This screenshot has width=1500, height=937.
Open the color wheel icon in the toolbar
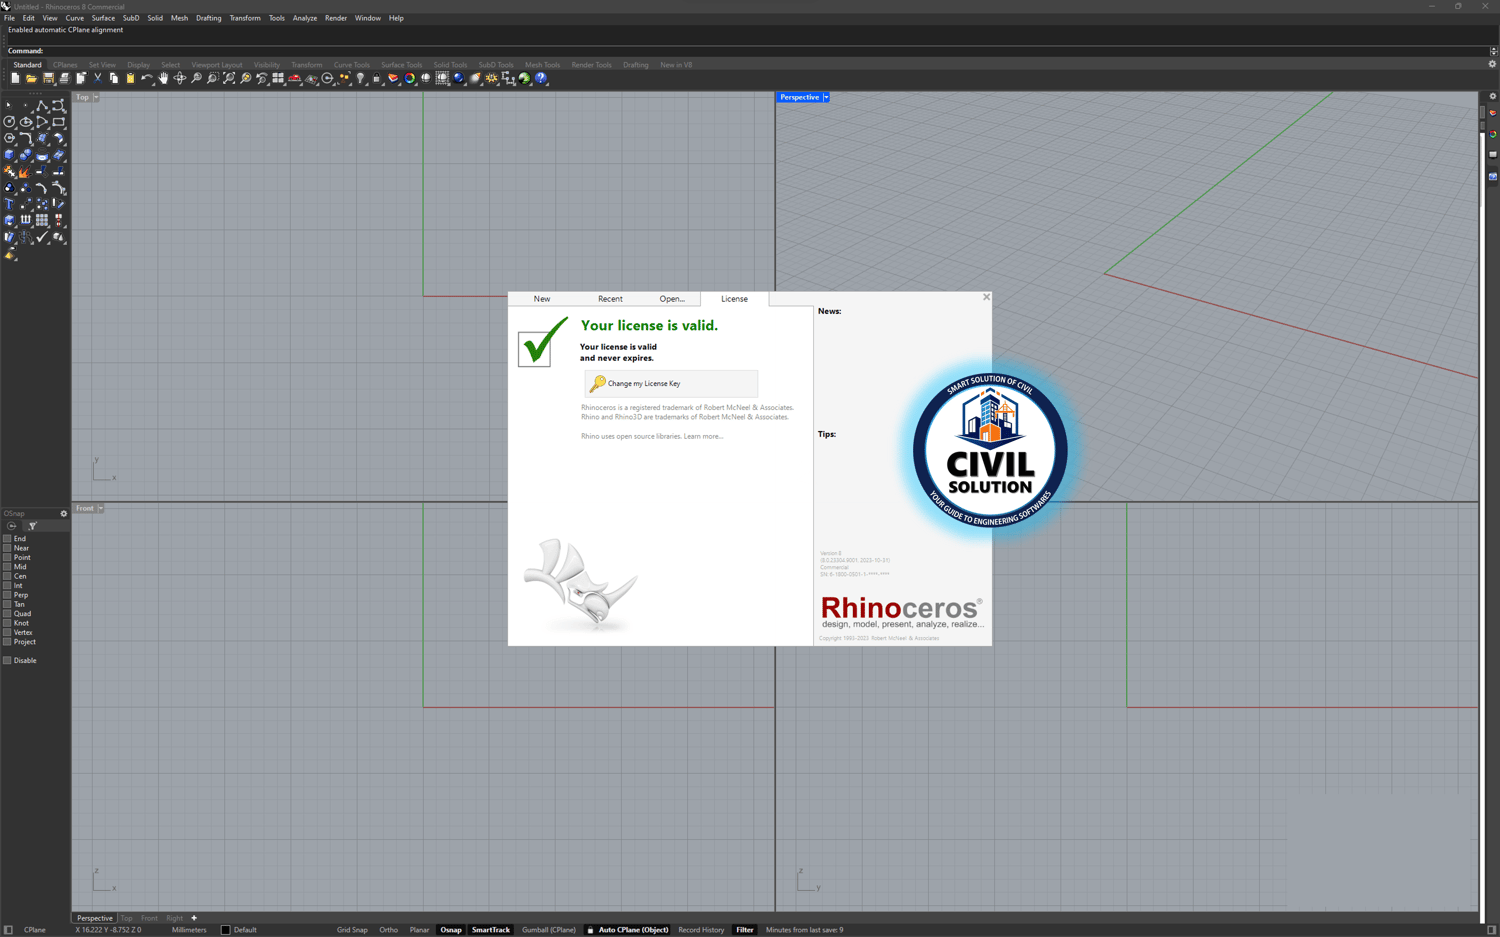[410, 78]
